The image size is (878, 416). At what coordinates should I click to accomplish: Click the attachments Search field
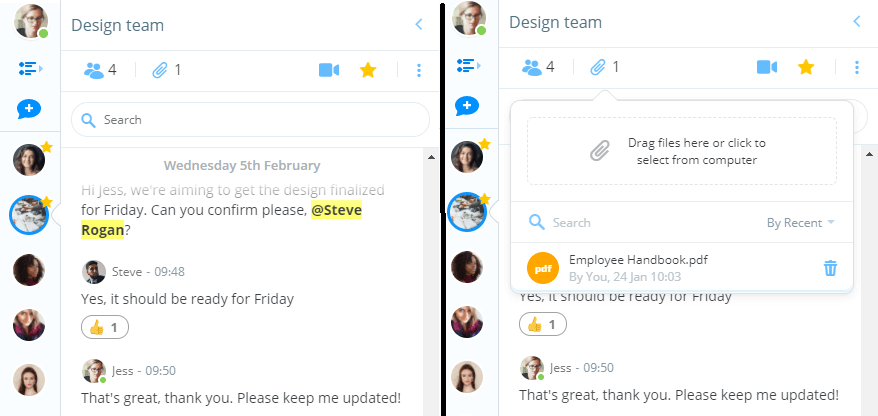tap(640, 223)
